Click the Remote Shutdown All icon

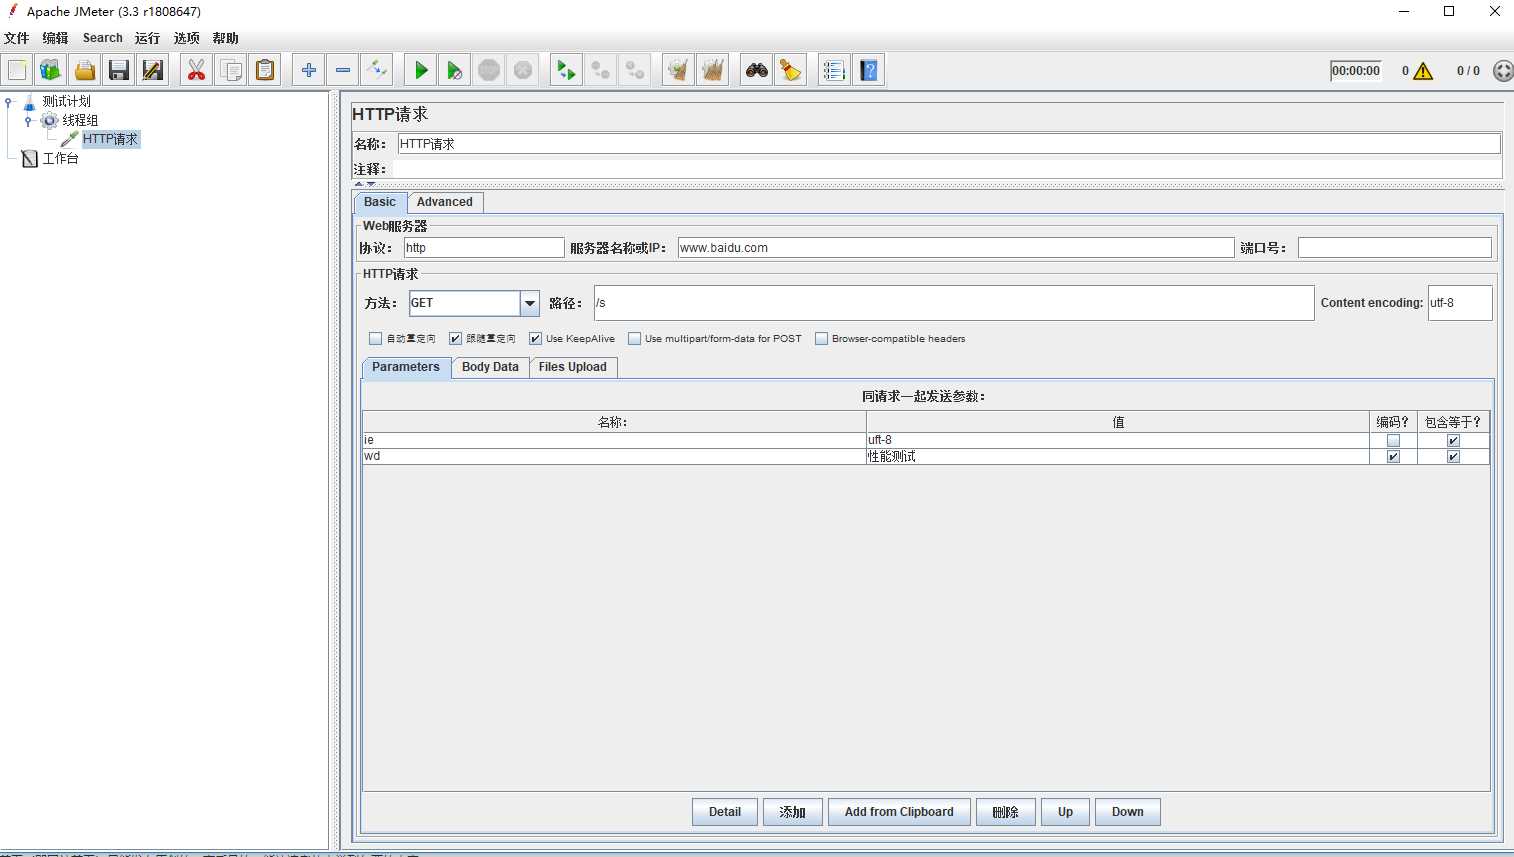pos(635,70)
